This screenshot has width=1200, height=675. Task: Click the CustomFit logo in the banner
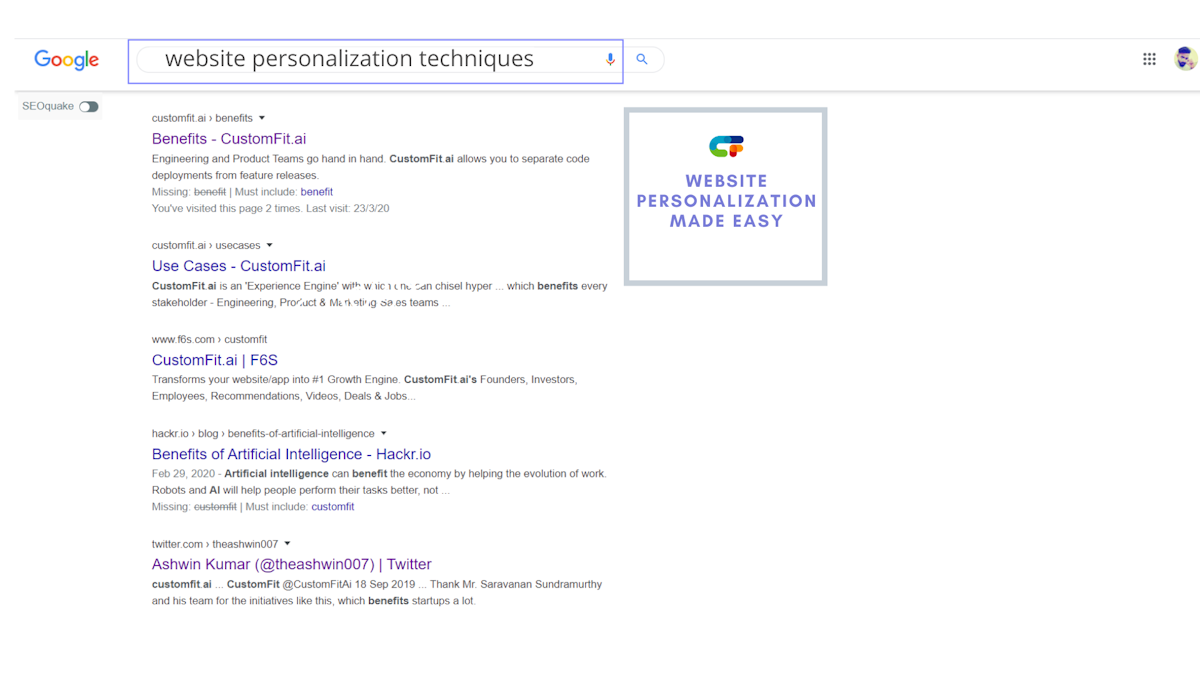[x=726, y=147]
